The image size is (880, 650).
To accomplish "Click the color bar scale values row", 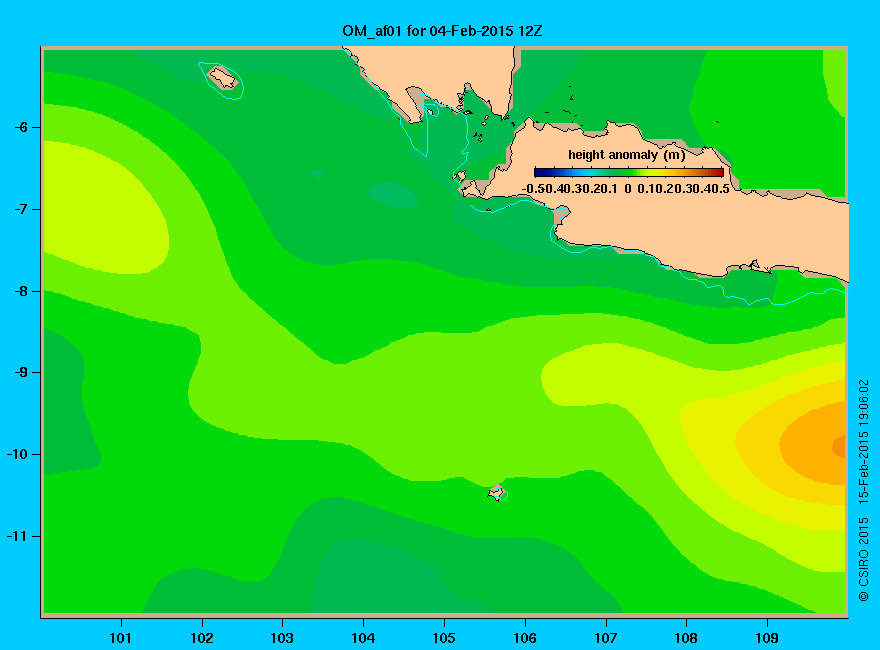I will coord(626,189).
